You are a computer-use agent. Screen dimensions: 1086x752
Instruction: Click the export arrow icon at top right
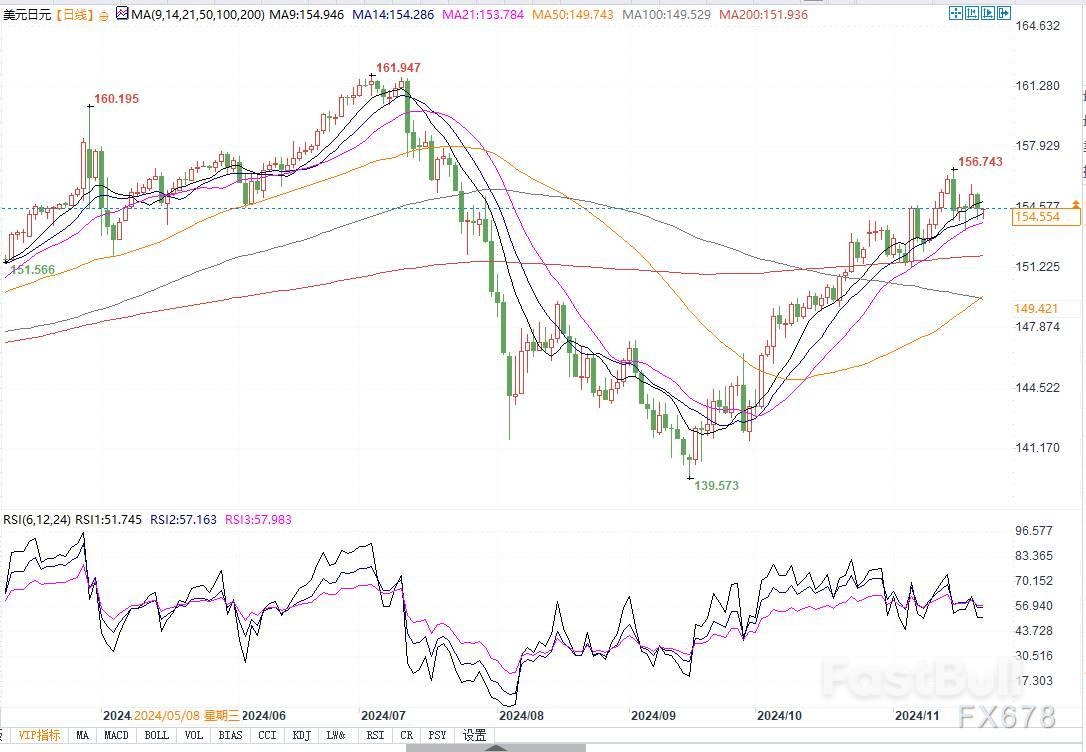pos(1004,12)
